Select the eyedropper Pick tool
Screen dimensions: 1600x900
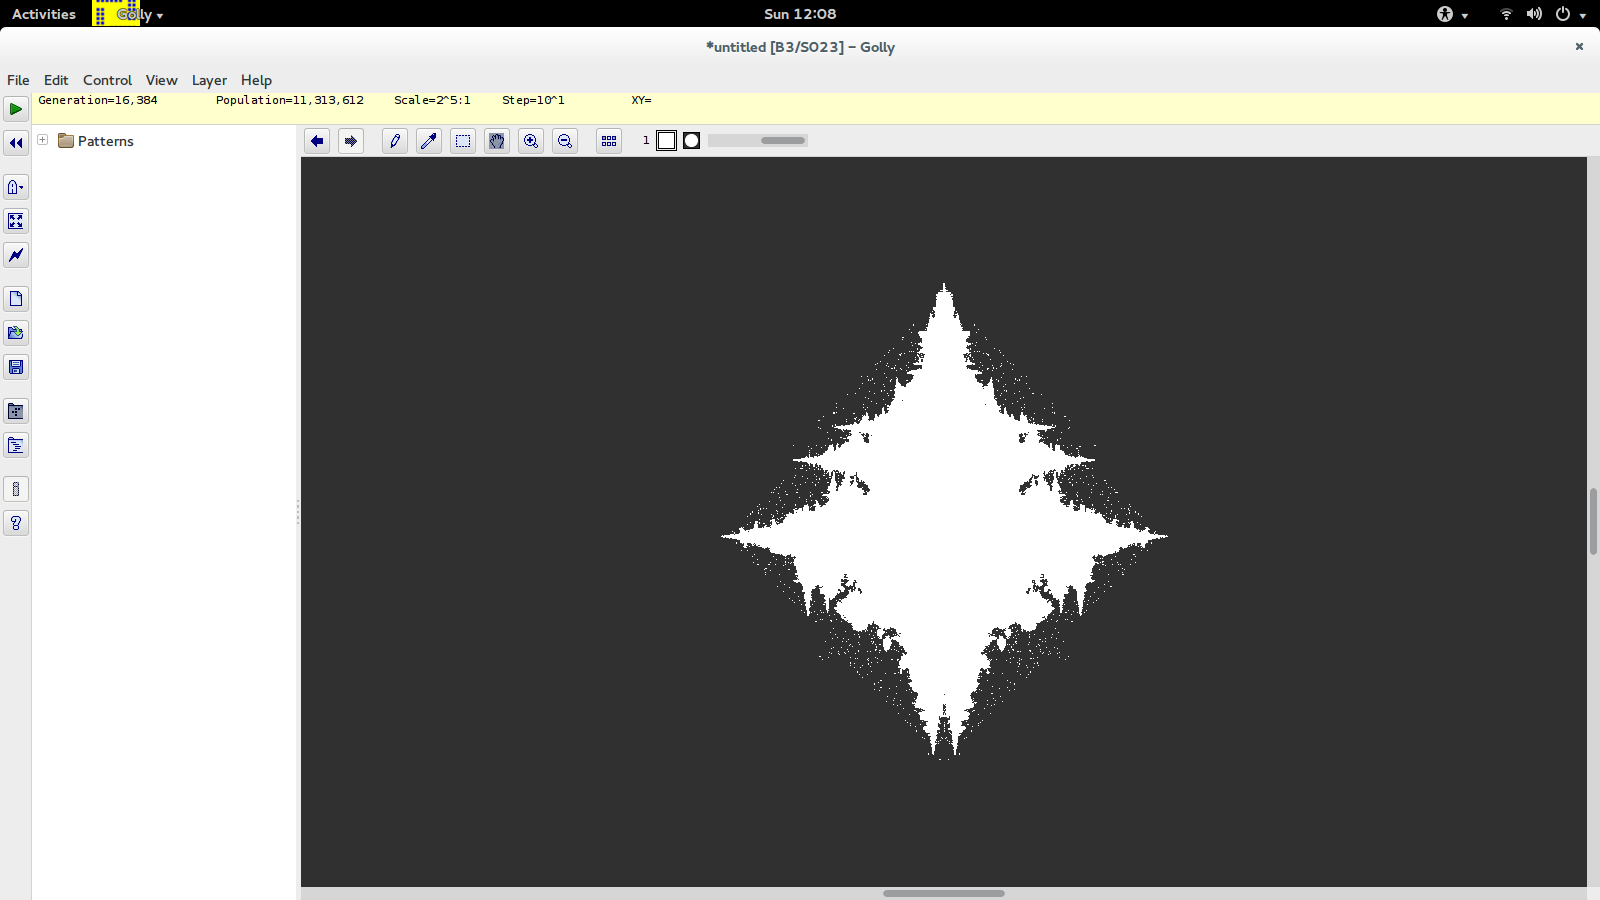coord(429,141)
